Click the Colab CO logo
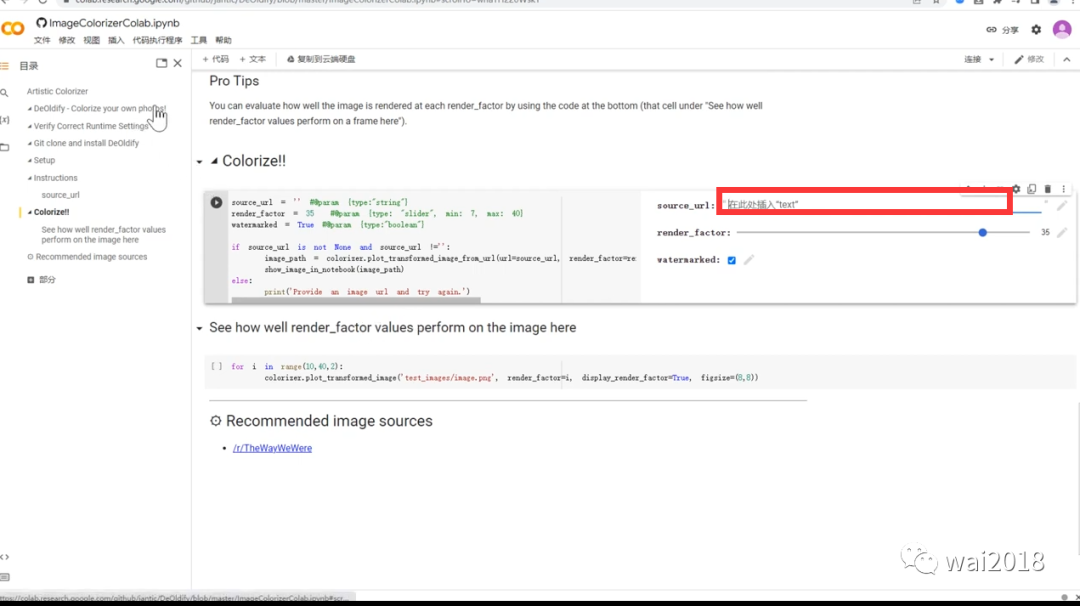This screenshot has height=606, width=1080. coord(13,29)
